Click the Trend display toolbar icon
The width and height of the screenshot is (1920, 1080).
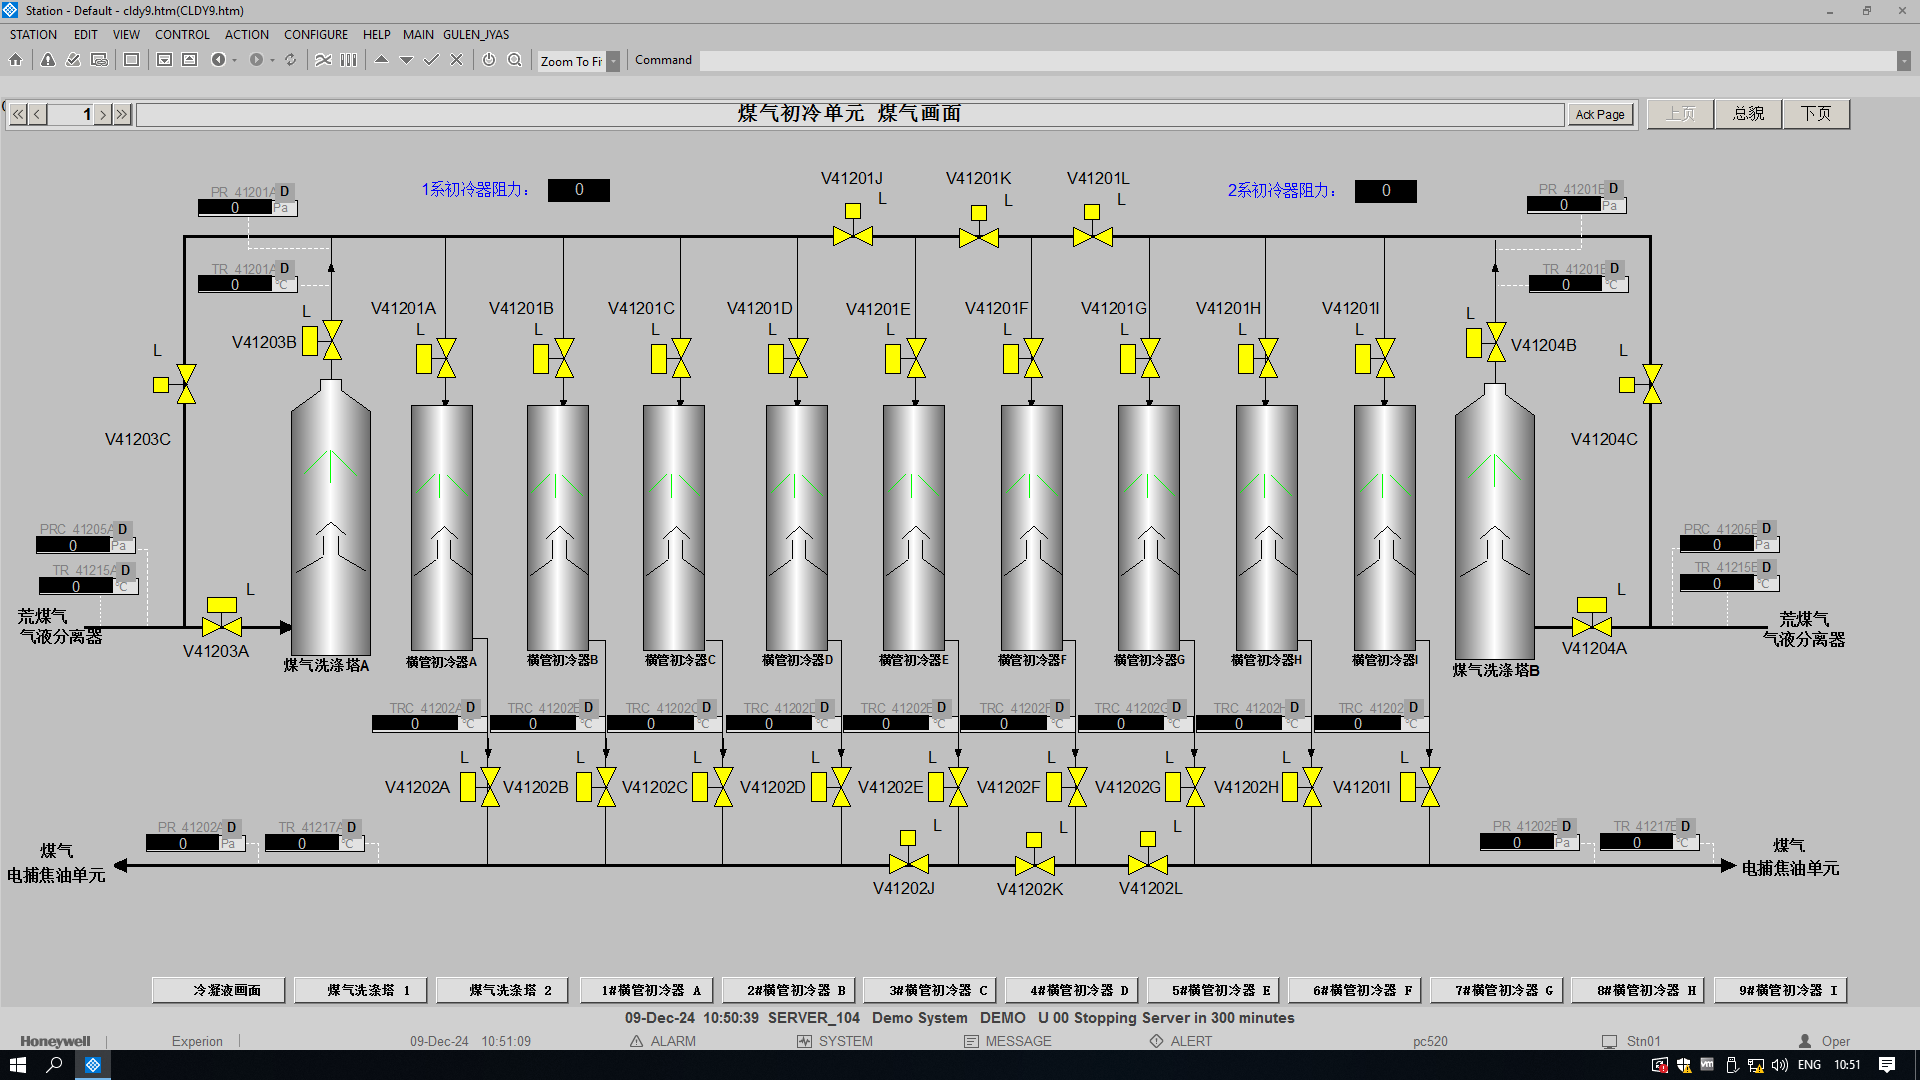point(323,60)
